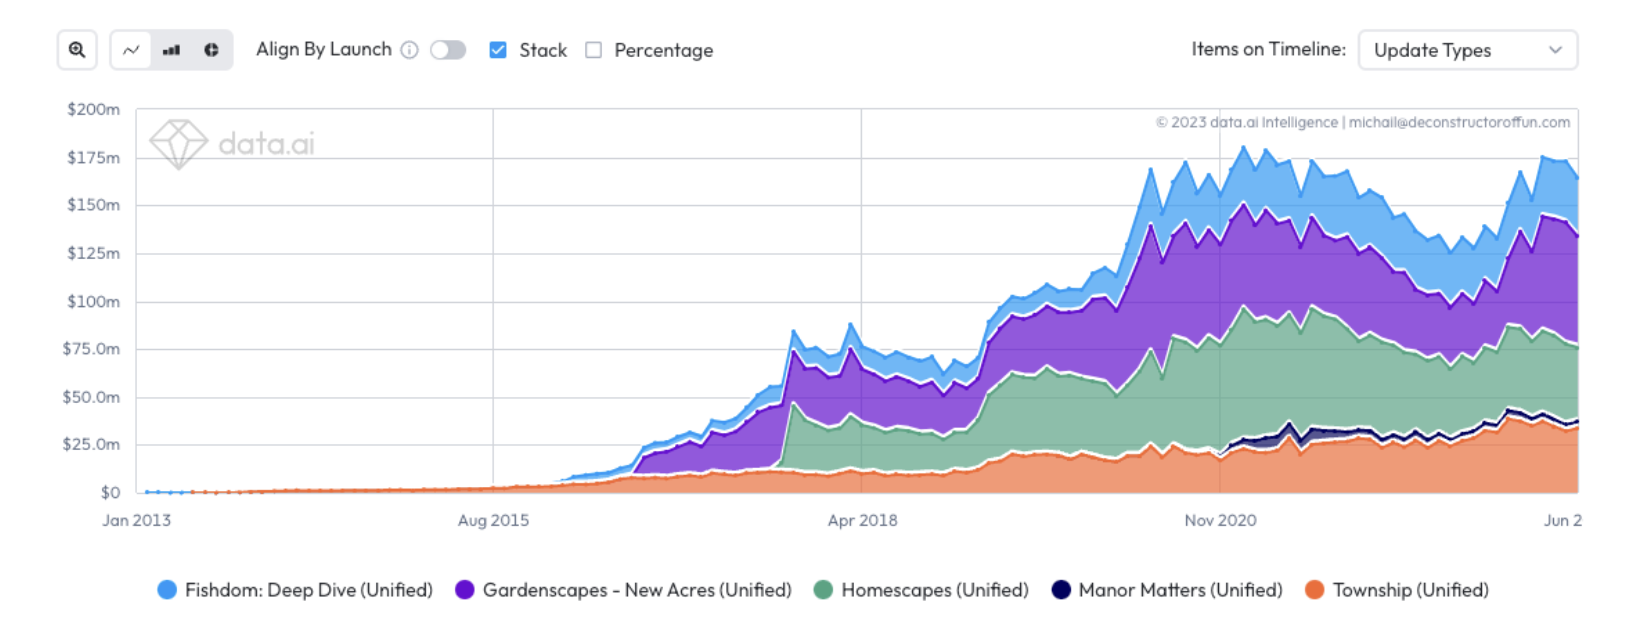Click the copyright data.ai Intelligence text
Screen dimensions: 1626x622
[x=1363, y=122]
